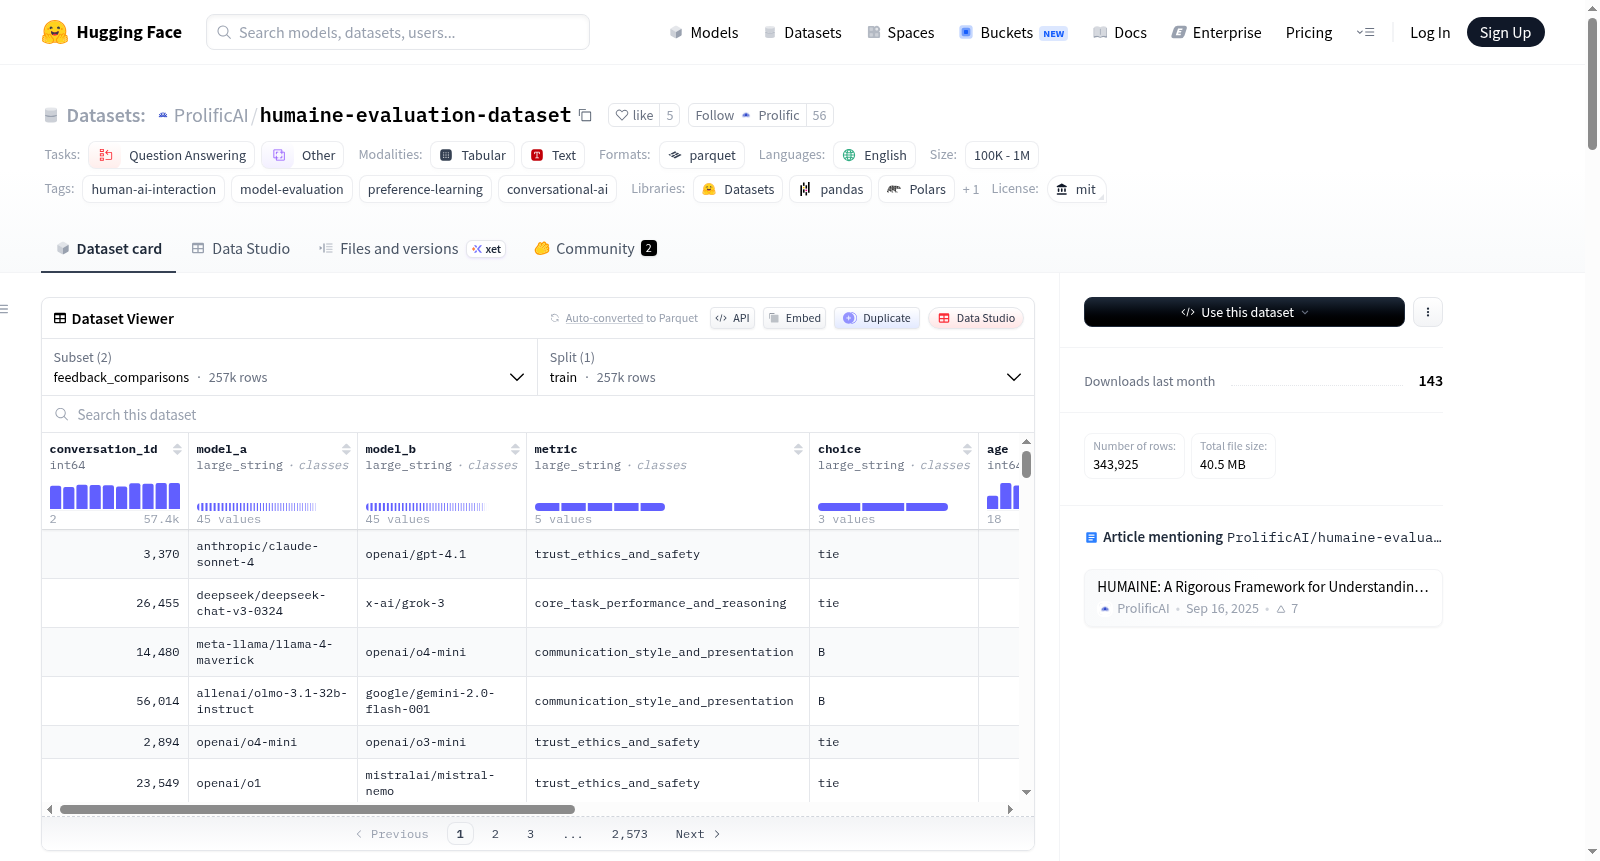1600x861 pixels.
Task: Click the Pricing link
Action: pos(1309,32)
